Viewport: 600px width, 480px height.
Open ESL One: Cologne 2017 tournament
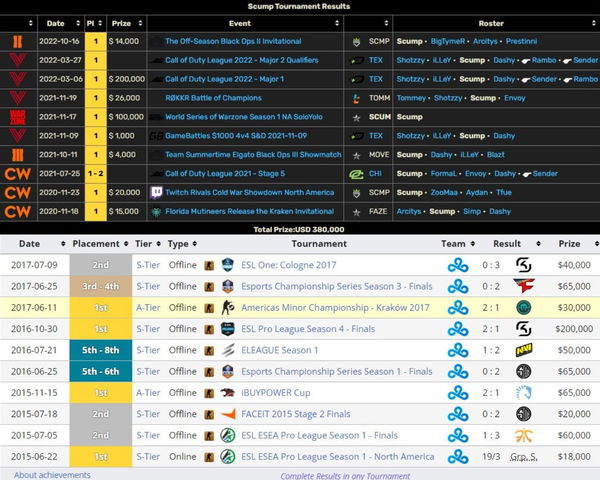289,265
